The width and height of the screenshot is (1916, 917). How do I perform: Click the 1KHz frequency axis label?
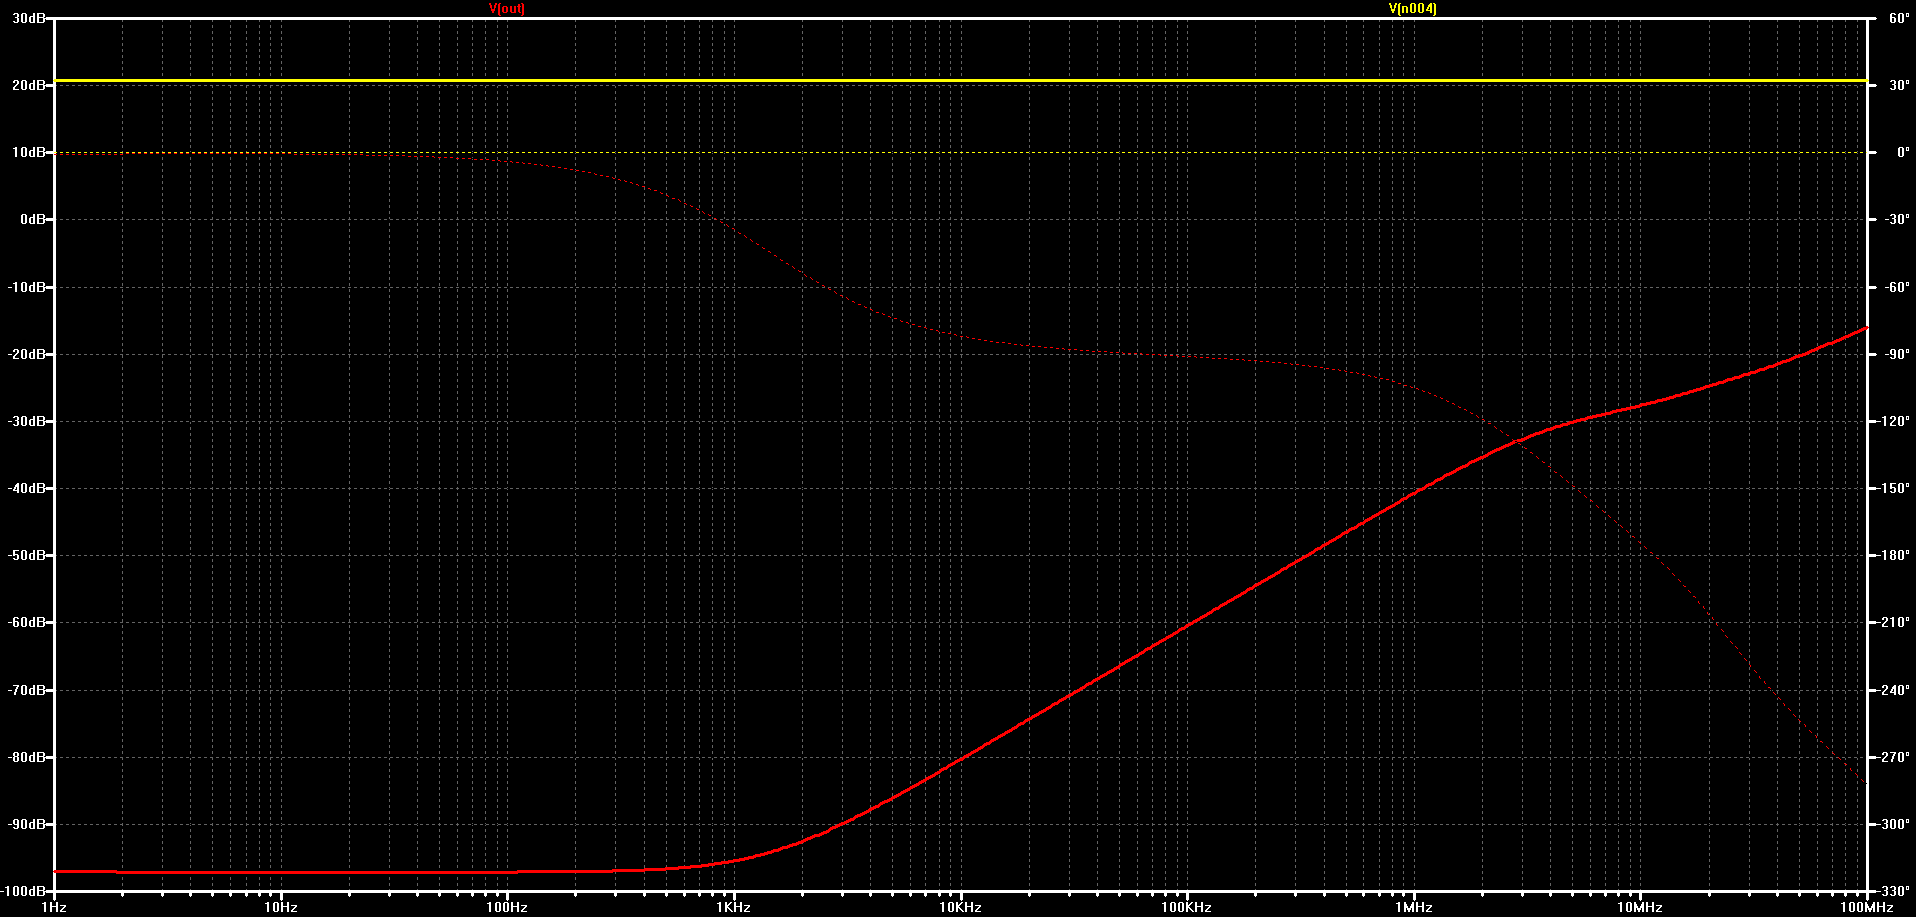point(733,907)
